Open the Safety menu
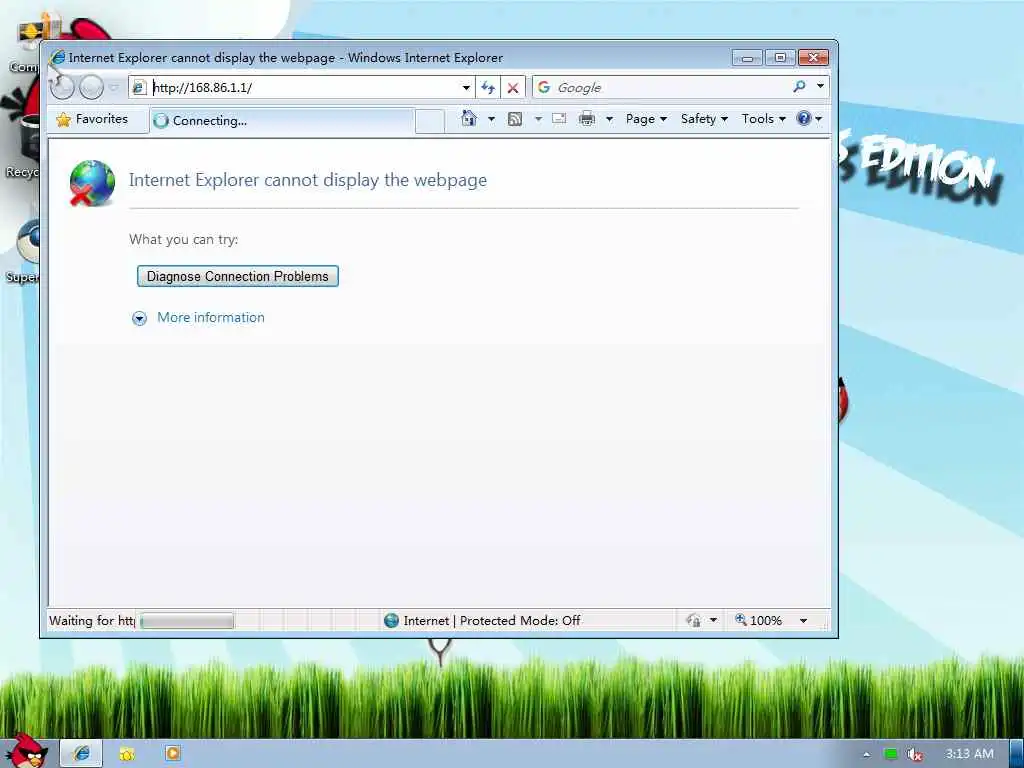The image size is (1024, 768). pos(704,119)
